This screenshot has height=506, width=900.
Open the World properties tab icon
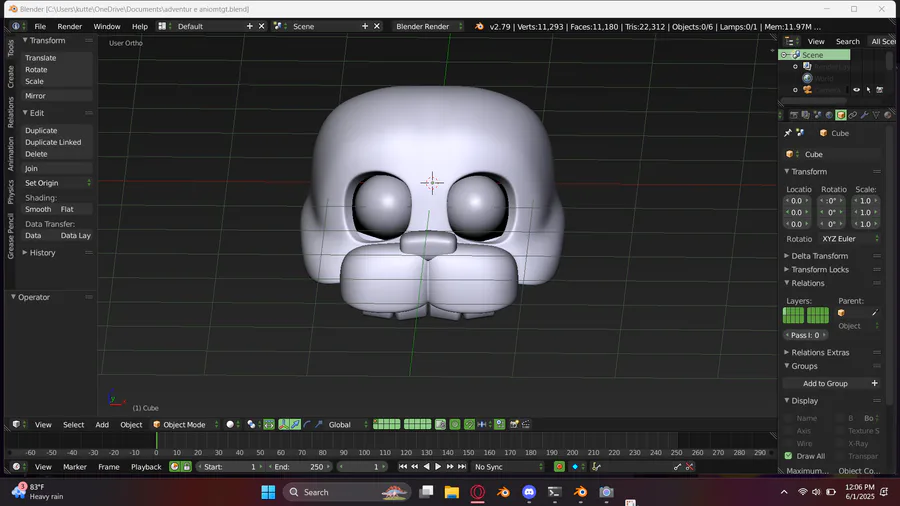click(x=829, y=115)
